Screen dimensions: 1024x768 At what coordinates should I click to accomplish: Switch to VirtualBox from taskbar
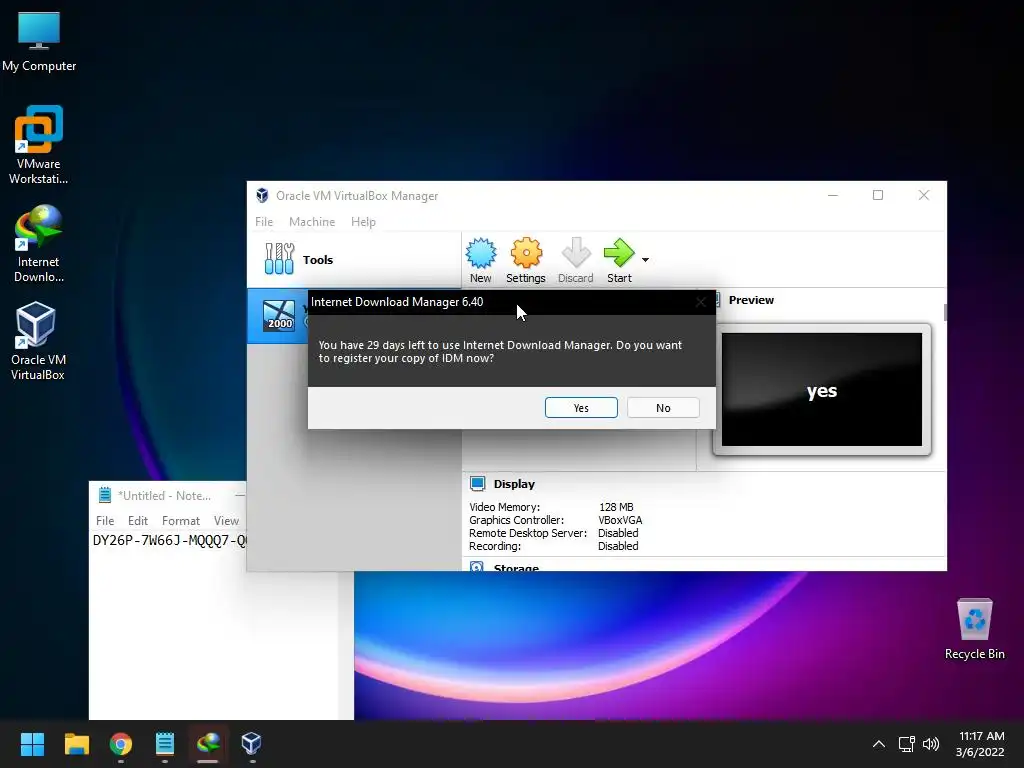tap(251, 744)
